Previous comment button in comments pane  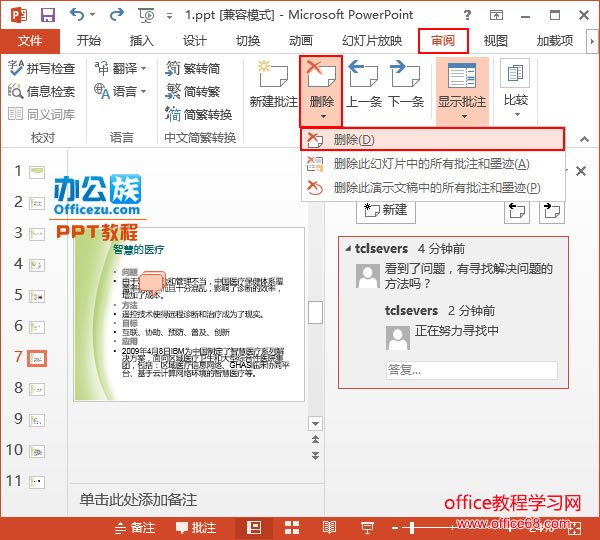(517, 211)
